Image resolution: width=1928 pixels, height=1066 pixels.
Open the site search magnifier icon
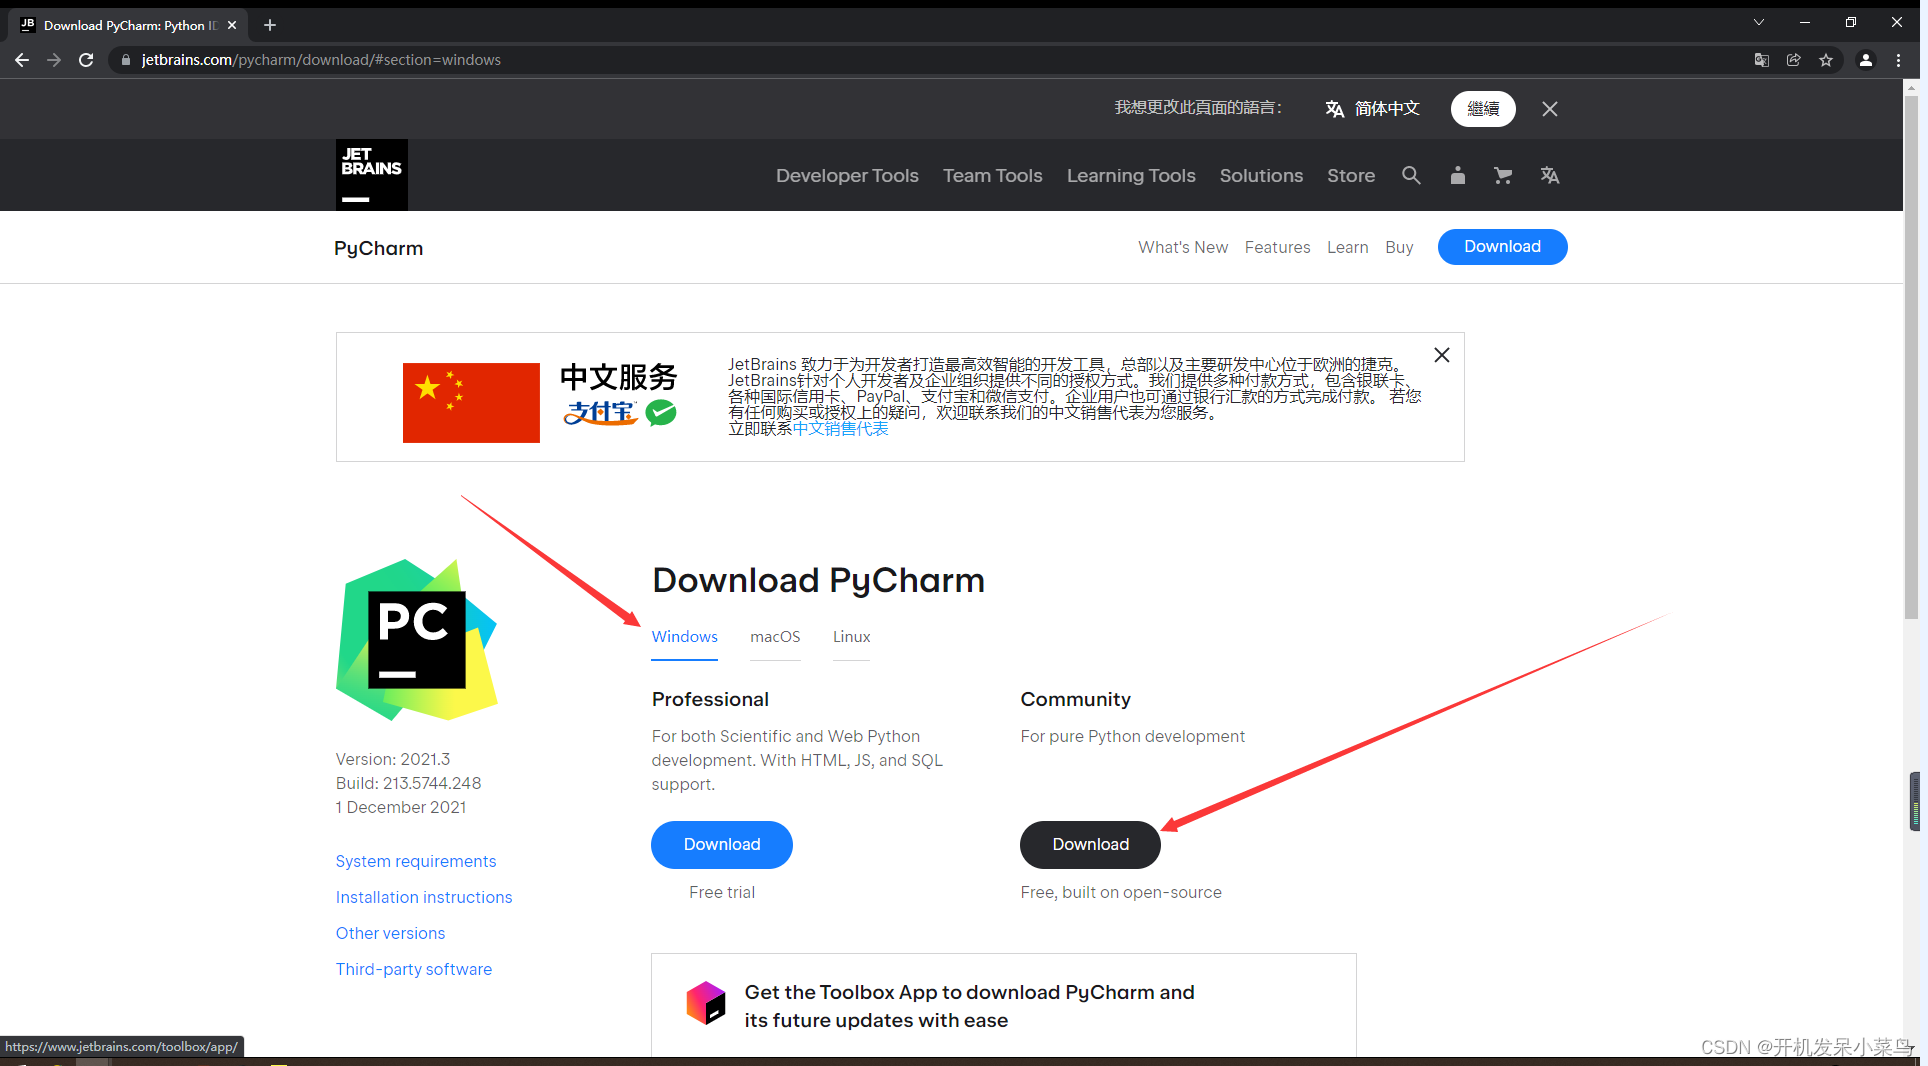click(1411, 175)
